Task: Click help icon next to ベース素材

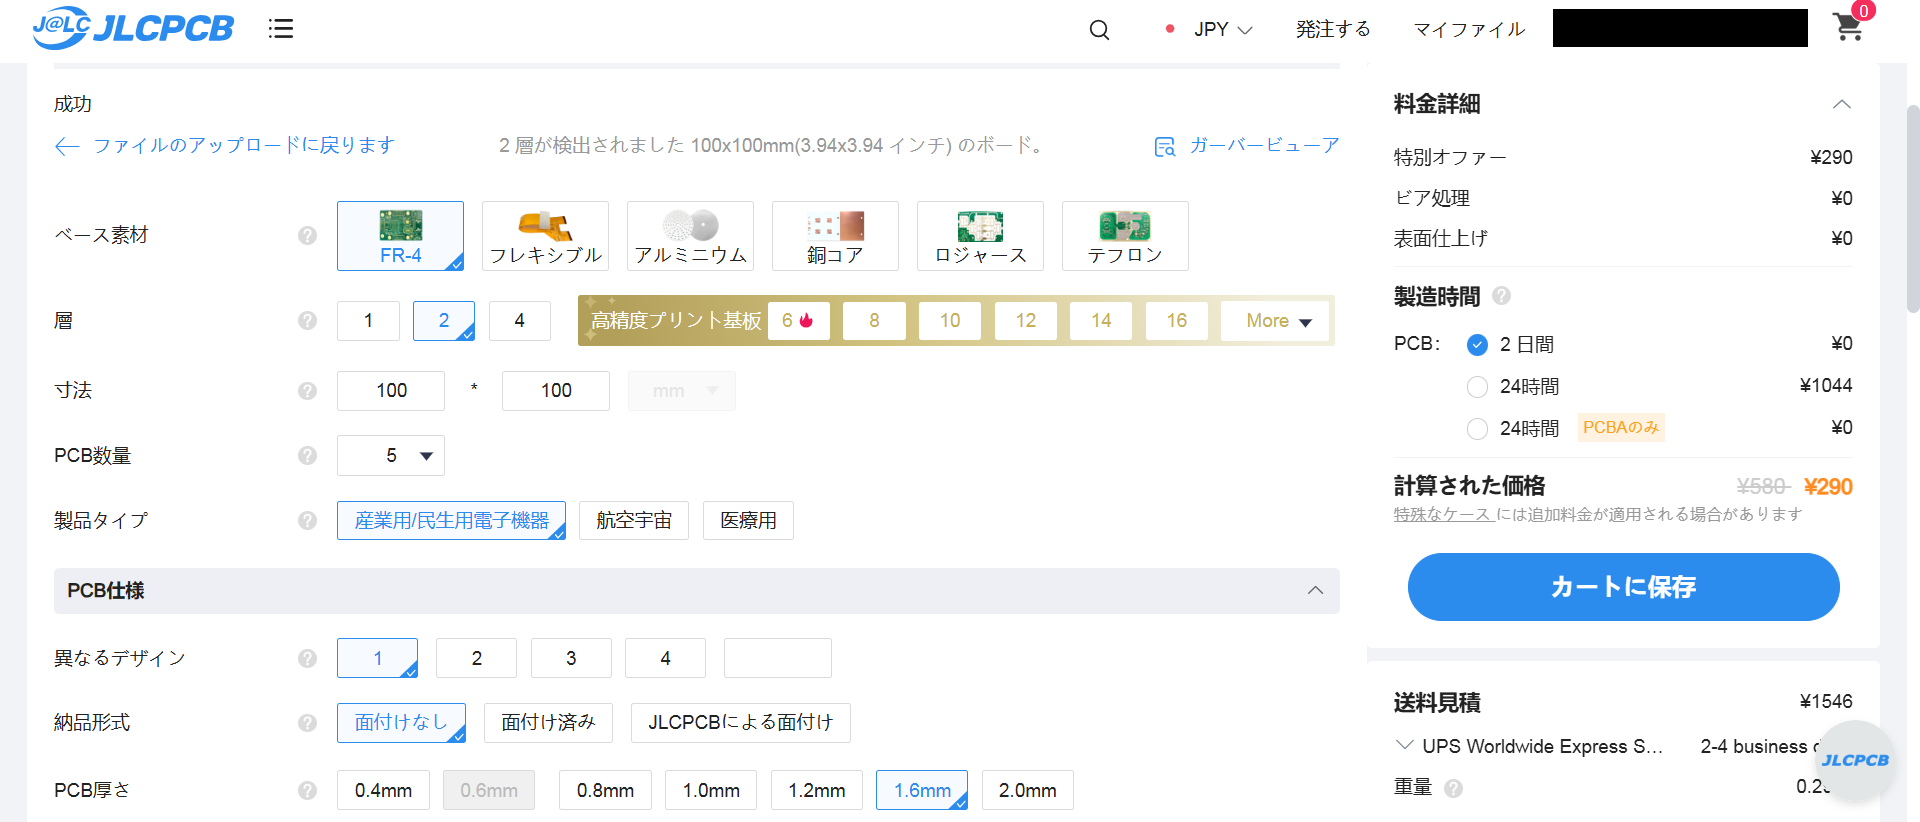Action: (307, 235)
